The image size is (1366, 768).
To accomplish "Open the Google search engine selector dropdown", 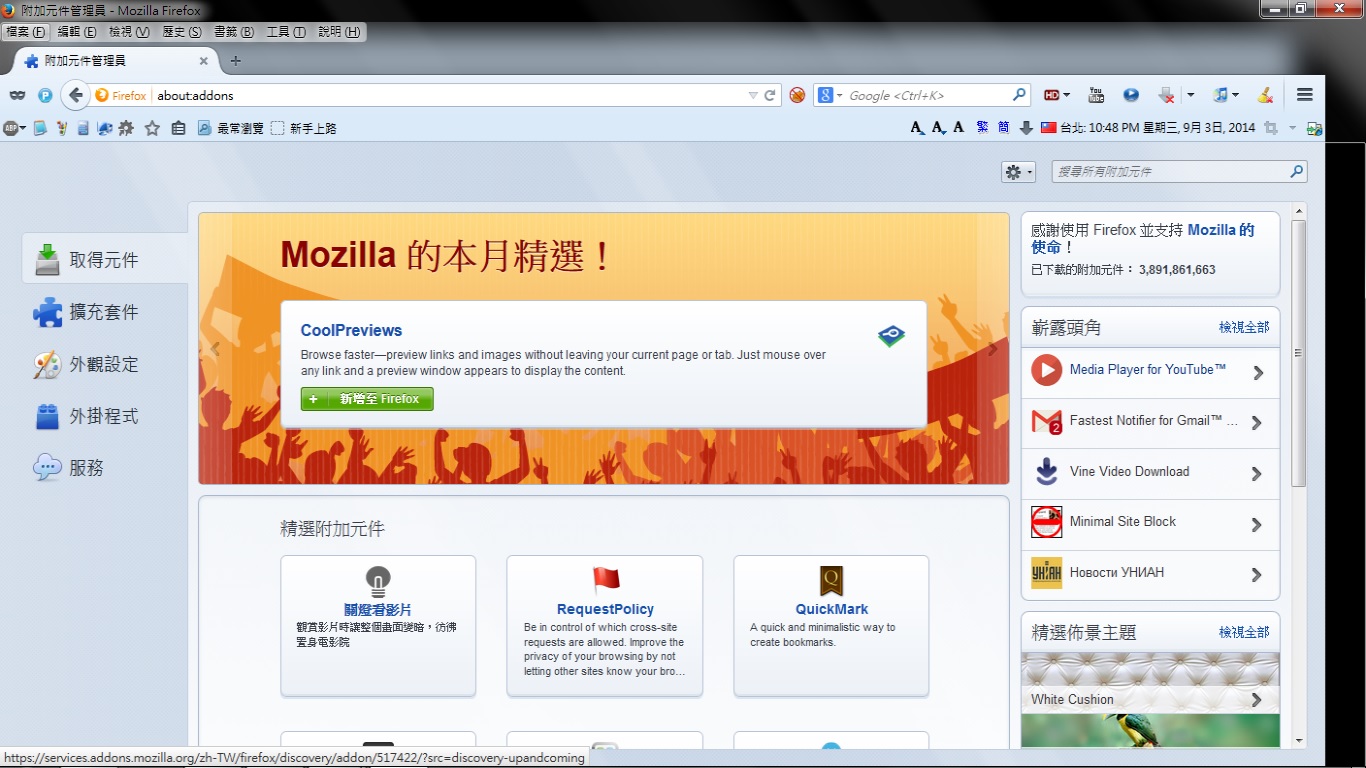I will click(x=829, y=95).
